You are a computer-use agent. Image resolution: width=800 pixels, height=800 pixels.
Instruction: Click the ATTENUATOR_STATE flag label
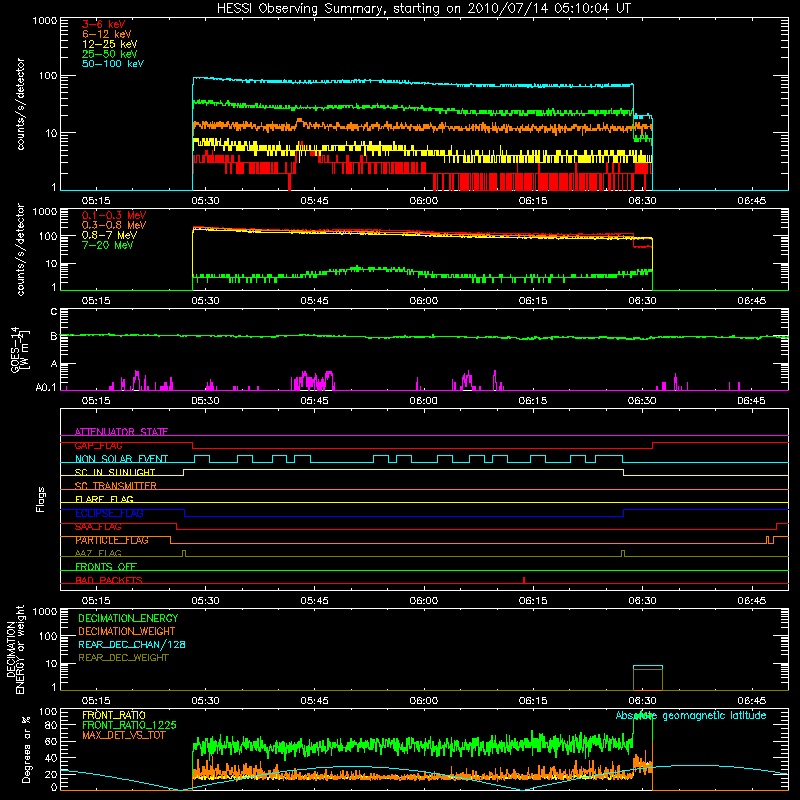121,432
